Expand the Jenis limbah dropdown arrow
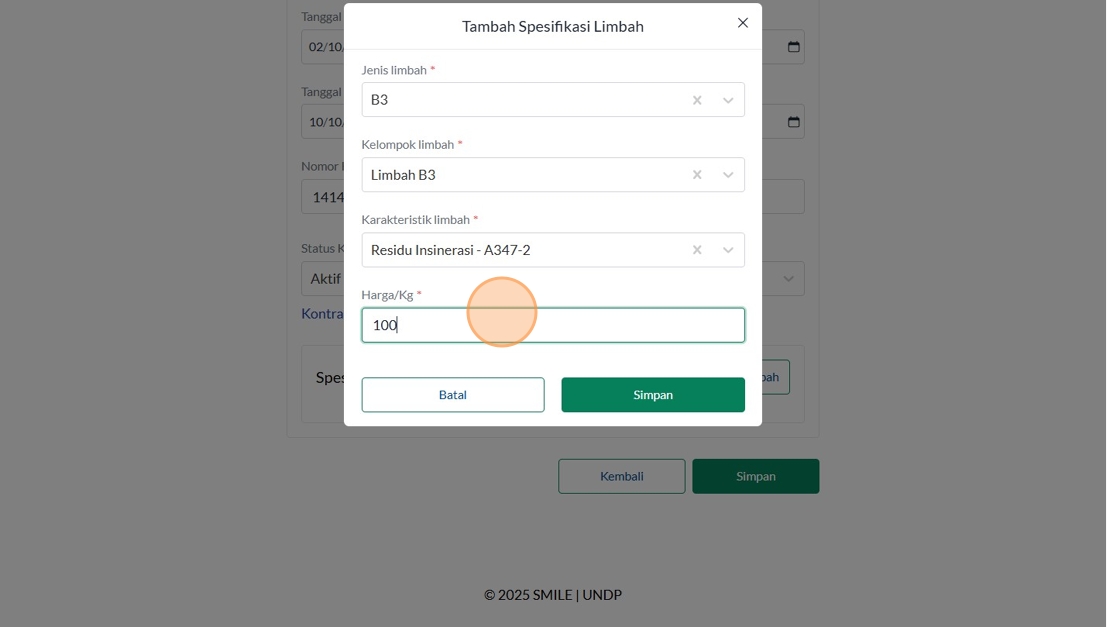Screen dimensions: 1120x627 (x=728, y=100)
